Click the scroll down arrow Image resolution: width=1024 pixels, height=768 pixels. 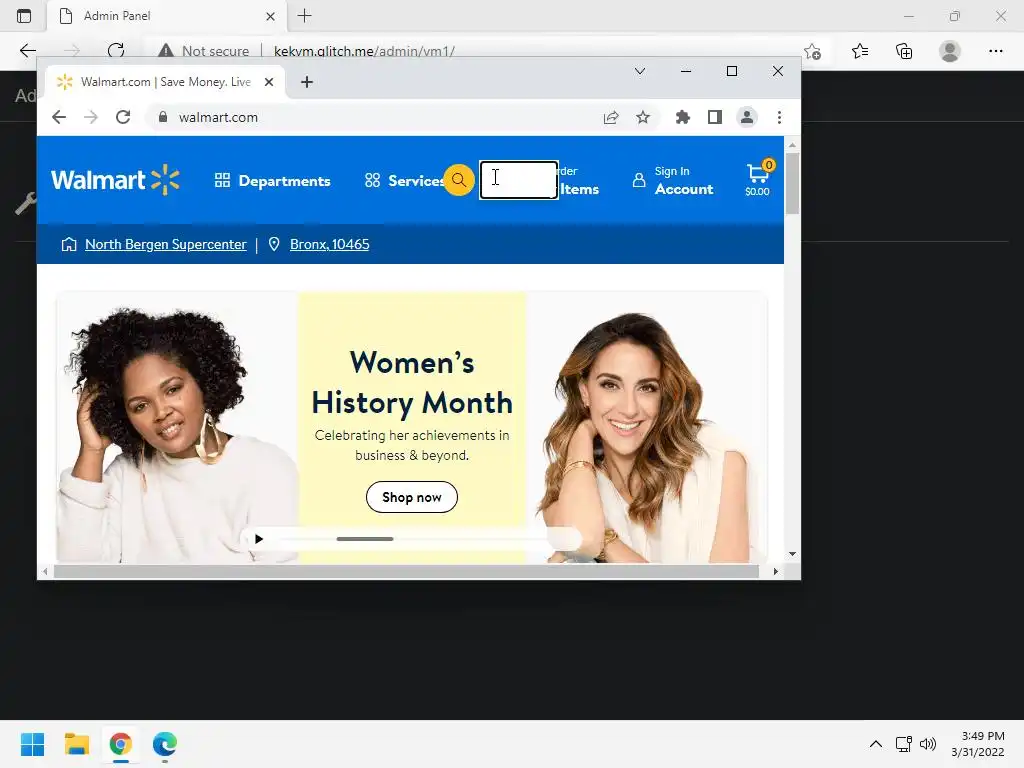point(792,554)
